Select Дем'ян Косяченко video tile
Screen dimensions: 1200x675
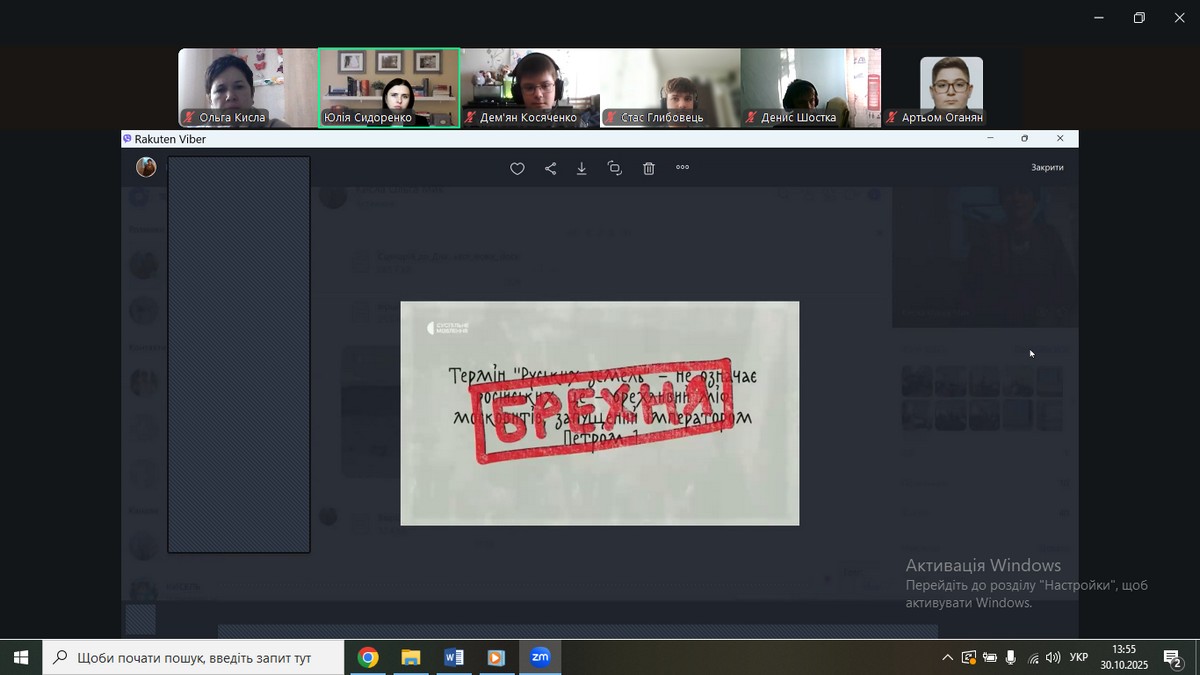[x=530, y=87]
